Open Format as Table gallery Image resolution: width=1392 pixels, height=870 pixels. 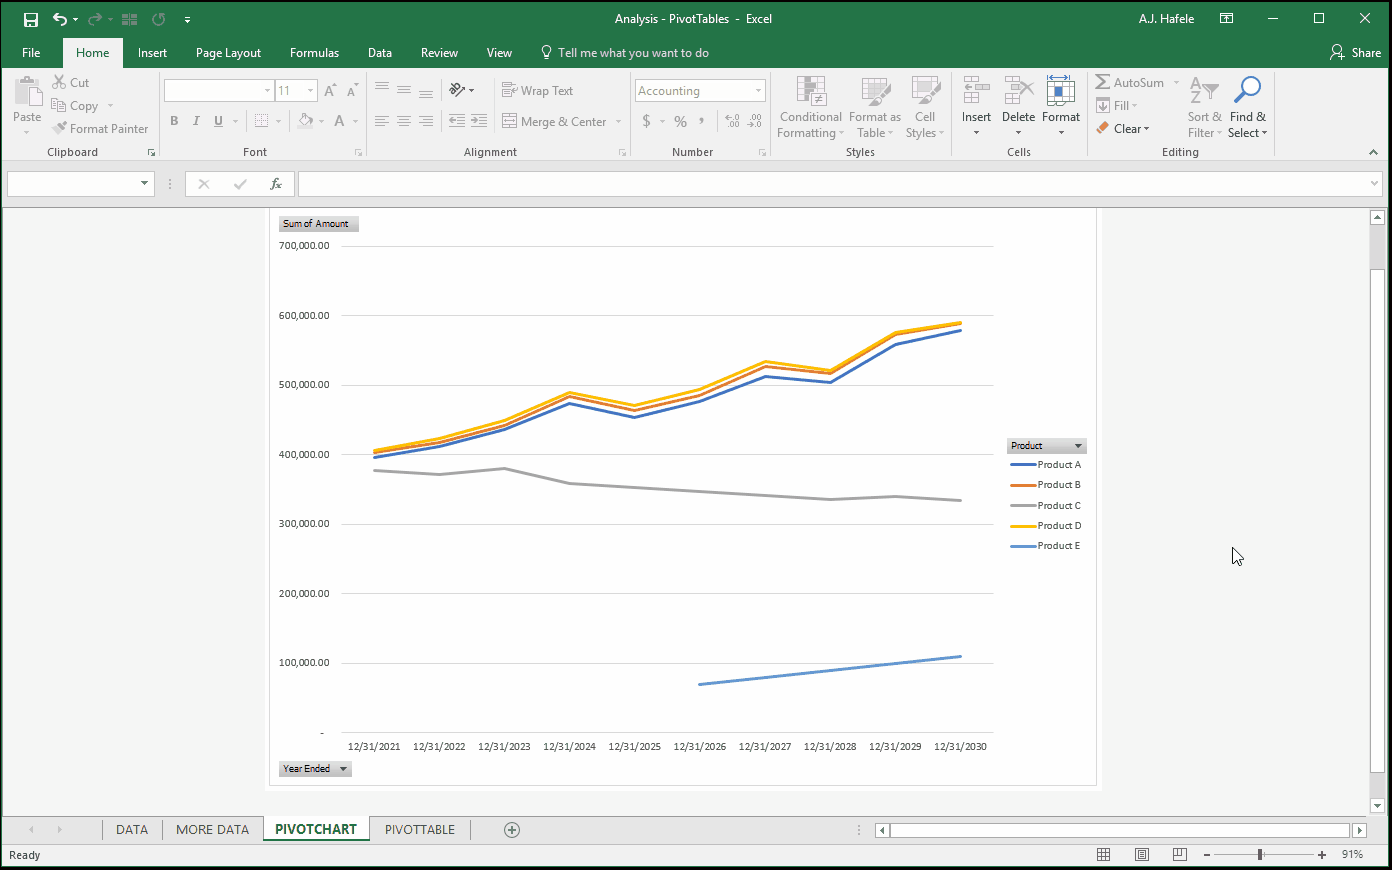875,107
